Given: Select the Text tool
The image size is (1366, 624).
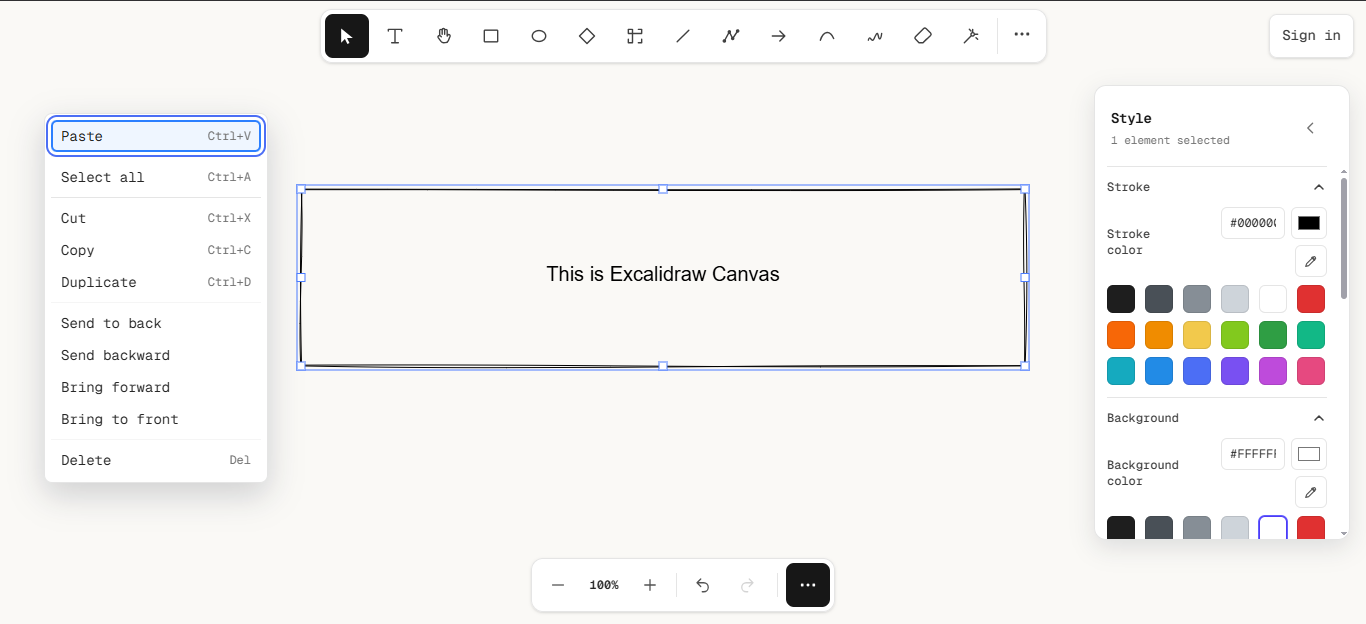Looking at the screenshot, I should (x=395, y=36).
